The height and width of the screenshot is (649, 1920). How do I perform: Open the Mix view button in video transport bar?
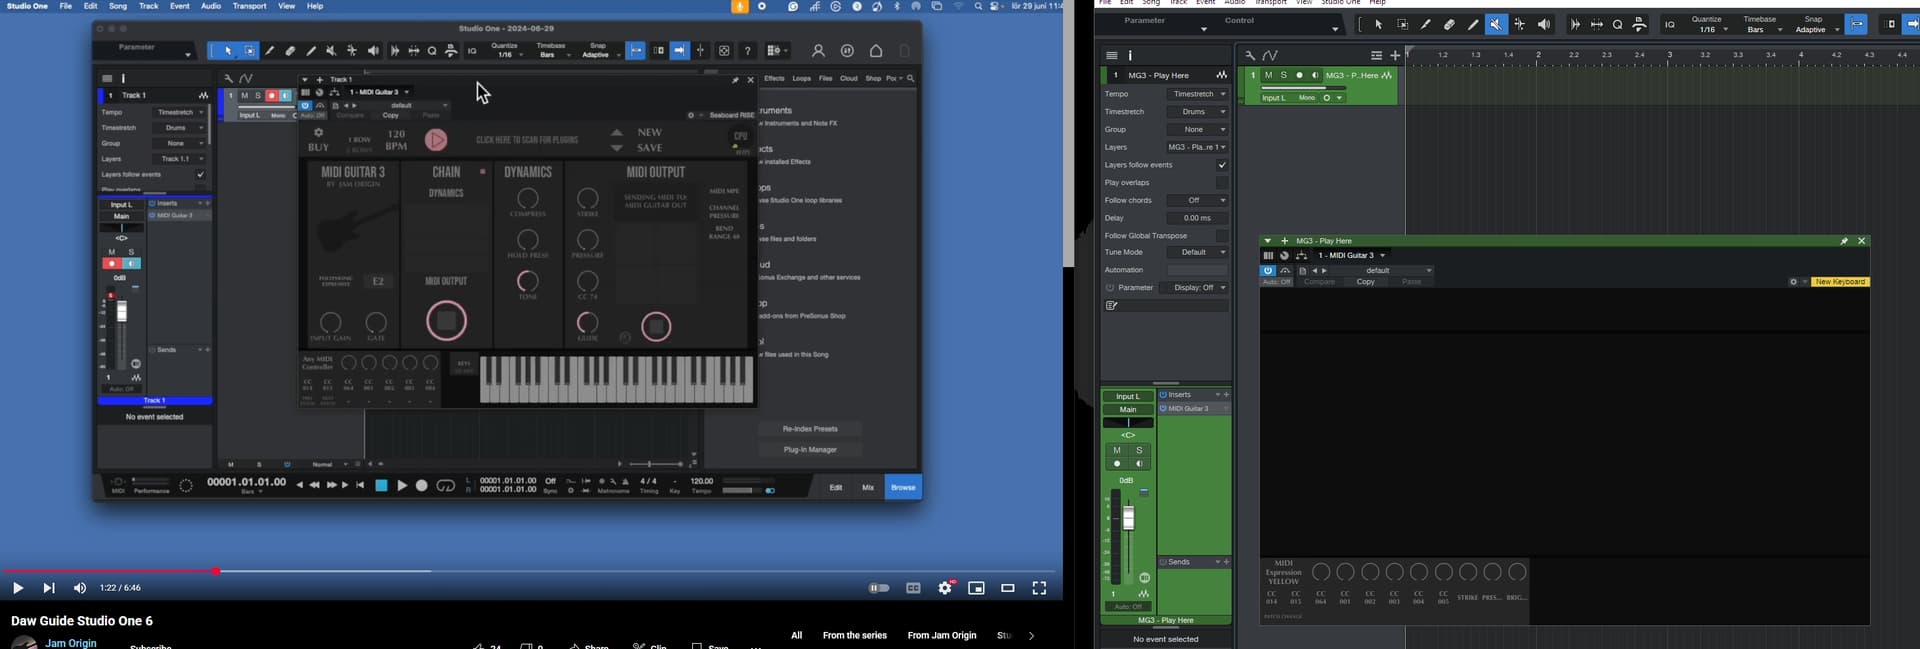(868, 487)
